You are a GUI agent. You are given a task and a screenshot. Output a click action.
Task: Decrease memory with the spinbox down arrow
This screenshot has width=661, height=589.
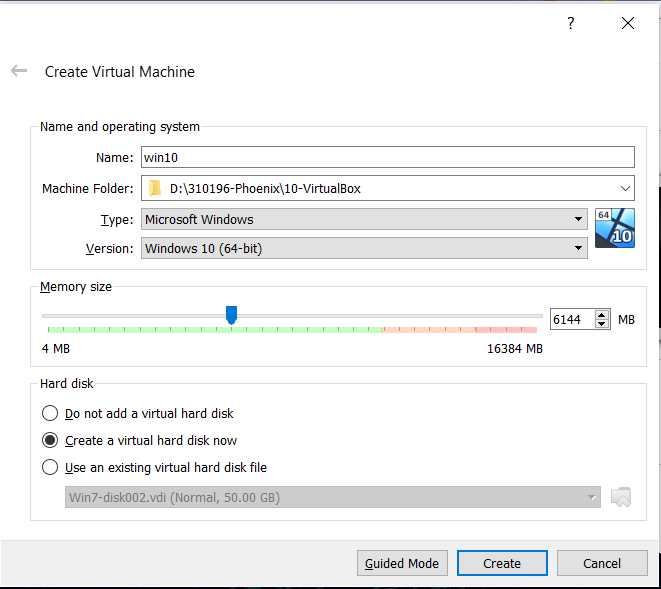click(602, 324)
